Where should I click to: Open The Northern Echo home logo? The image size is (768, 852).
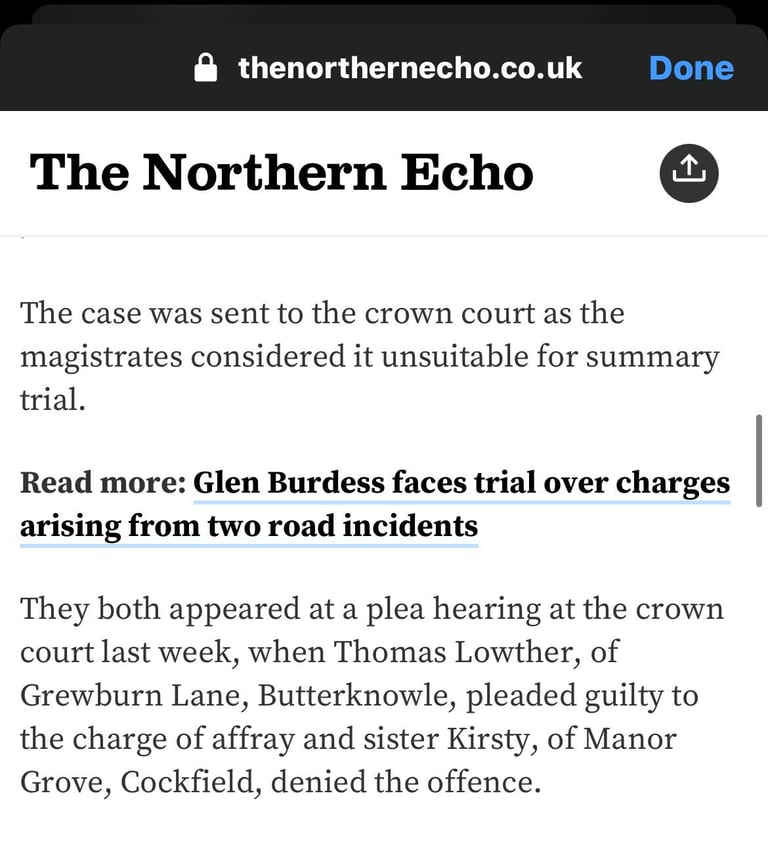[x=282, y=172]
